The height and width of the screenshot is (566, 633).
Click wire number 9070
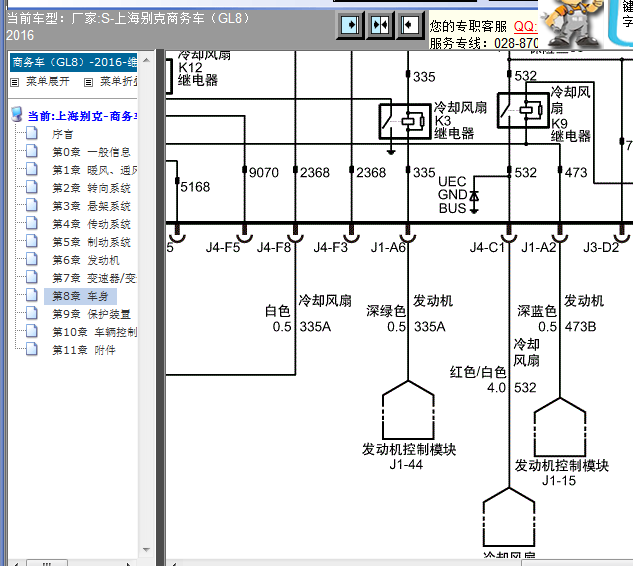[264, 173]
